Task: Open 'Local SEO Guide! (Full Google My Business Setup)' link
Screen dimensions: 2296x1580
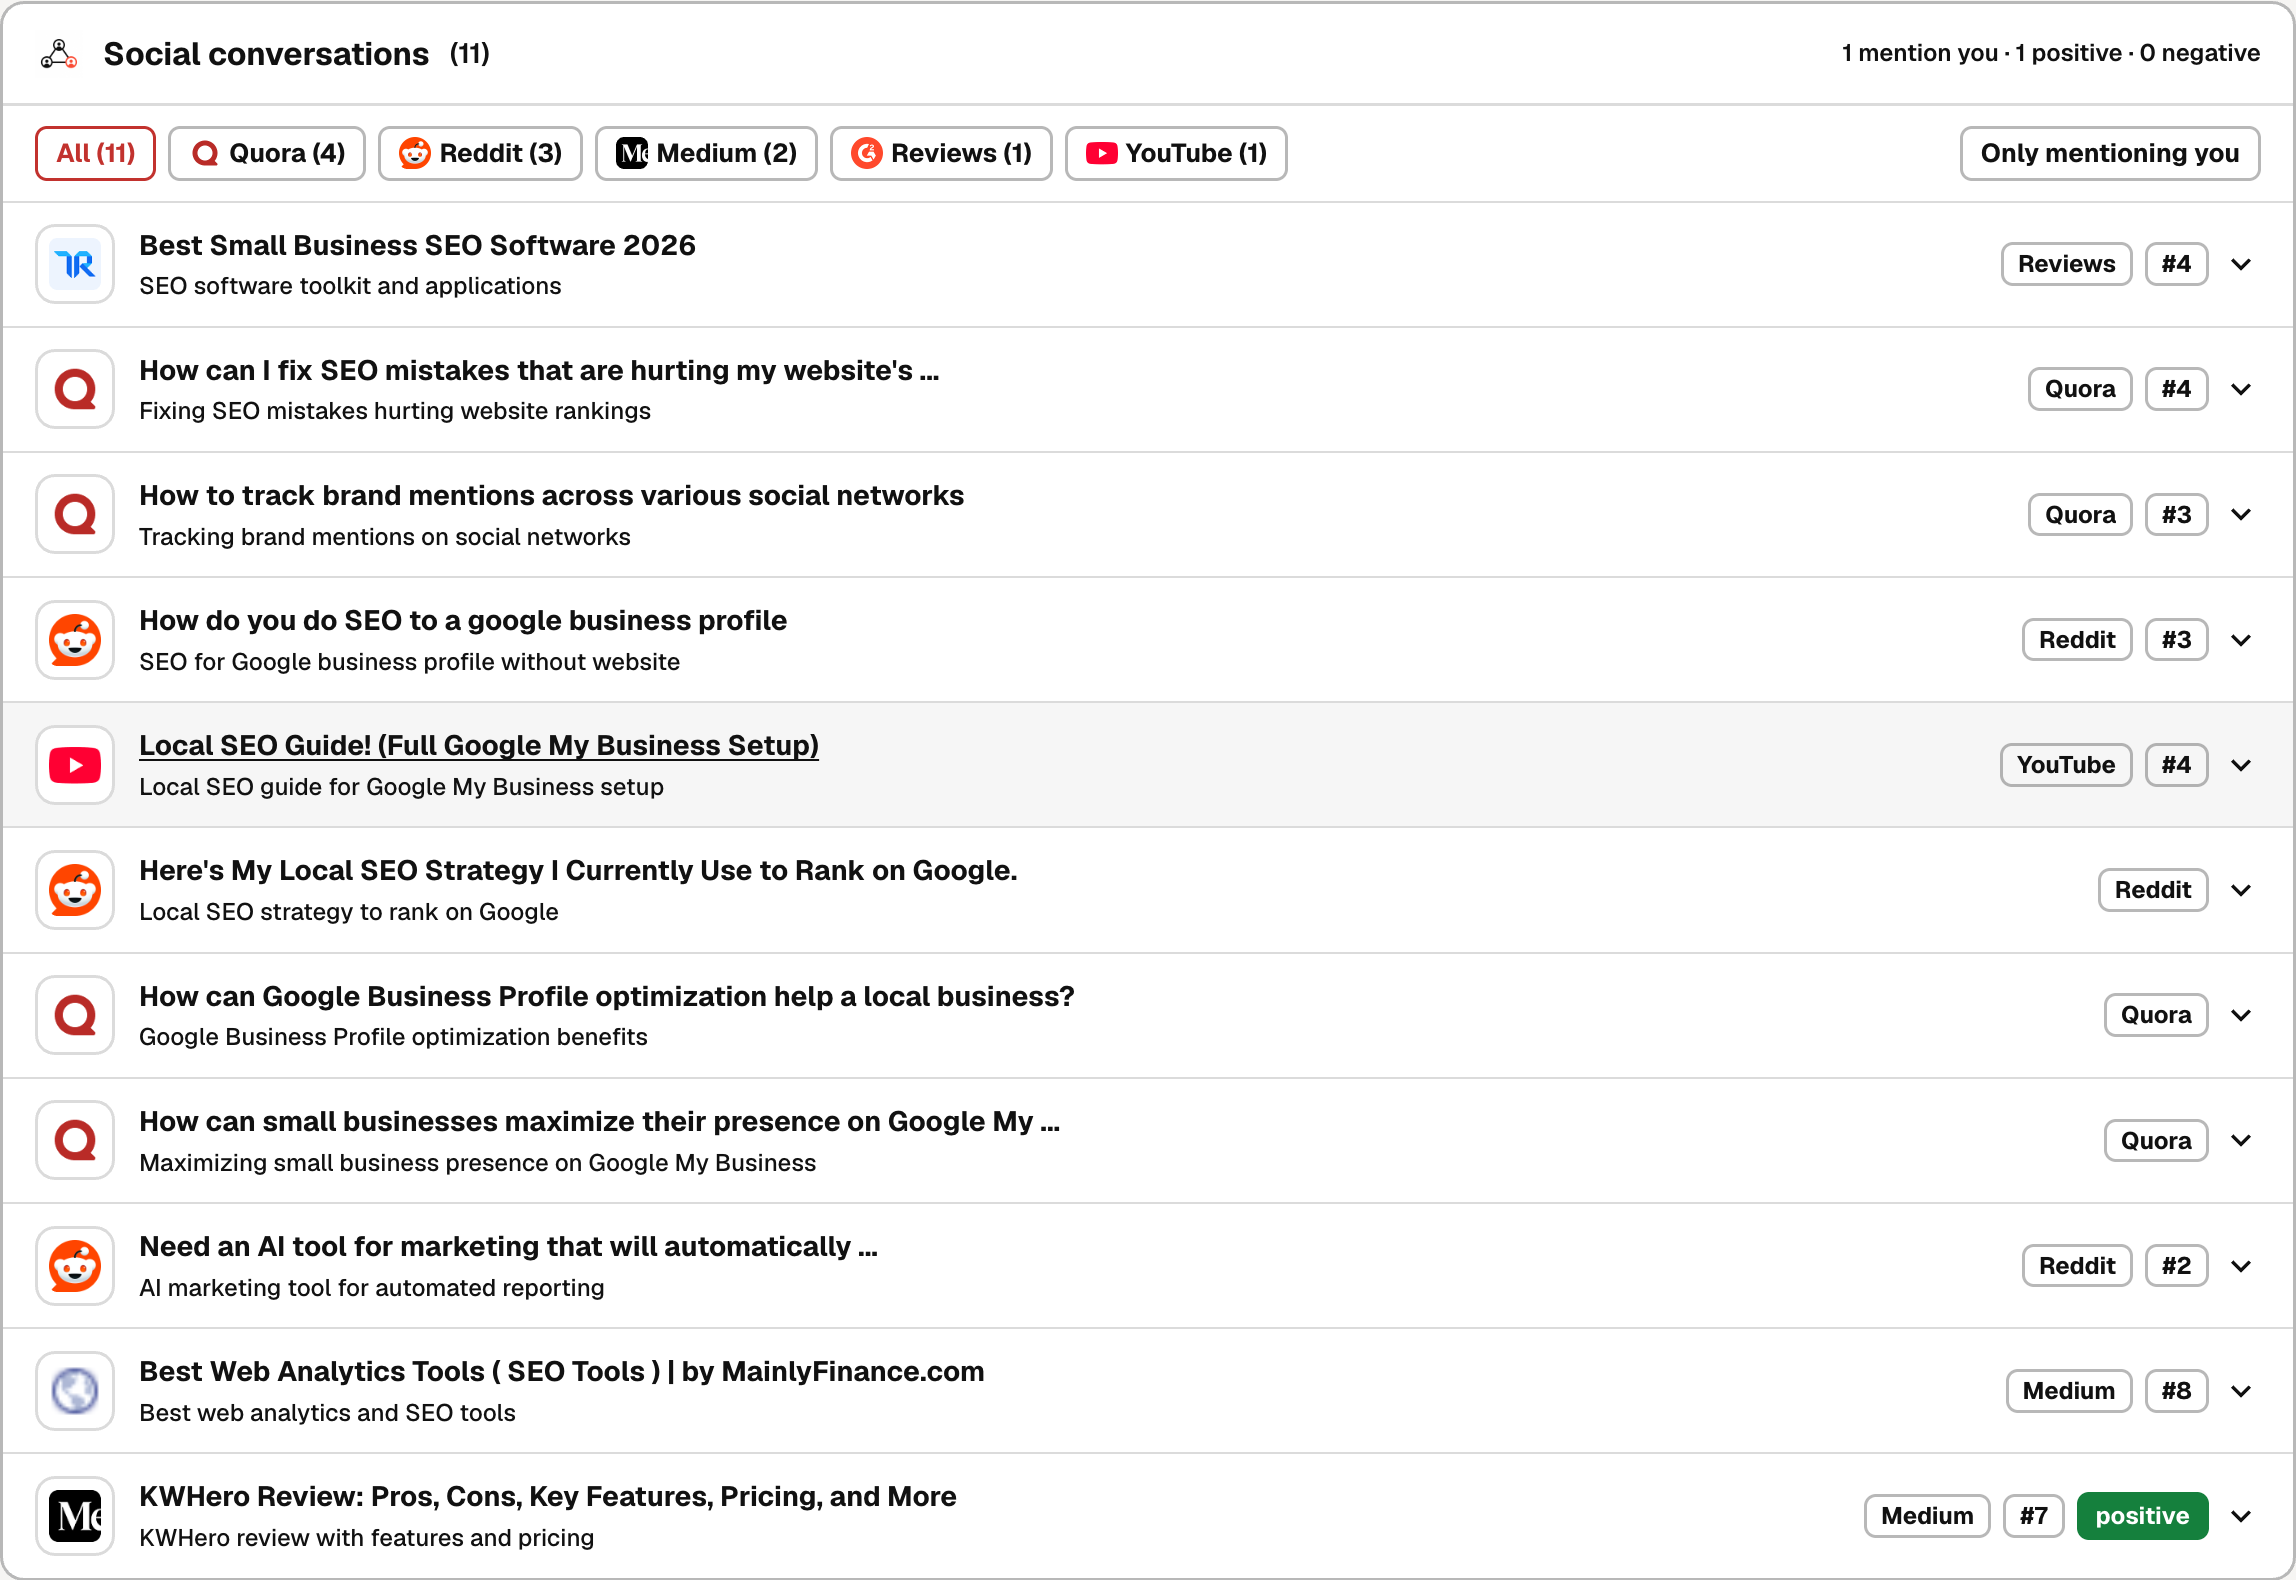Action: tap(479, 746)
